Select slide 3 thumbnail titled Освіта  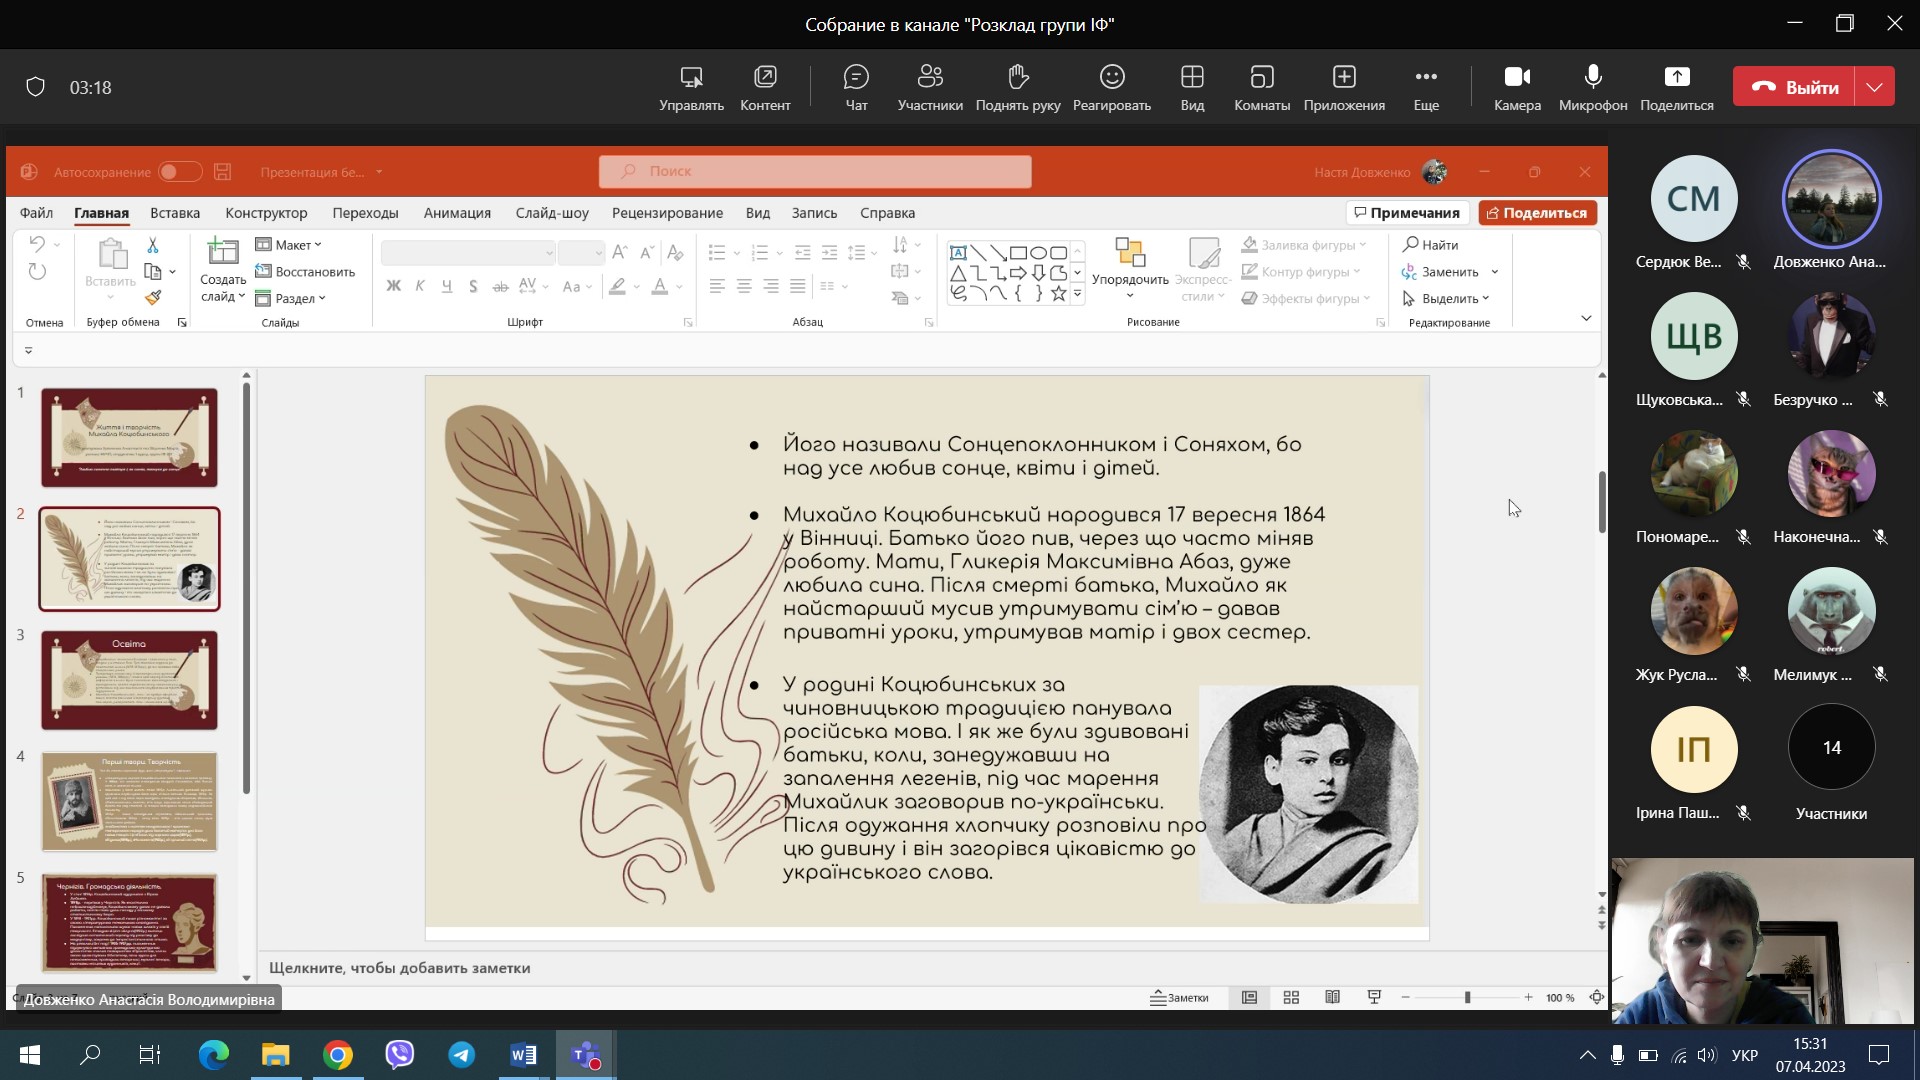(129, 680)
